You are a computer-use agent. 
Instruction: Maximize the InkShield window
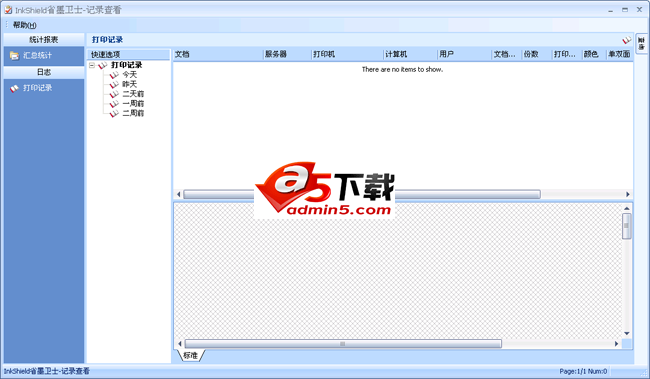point(625,10)
